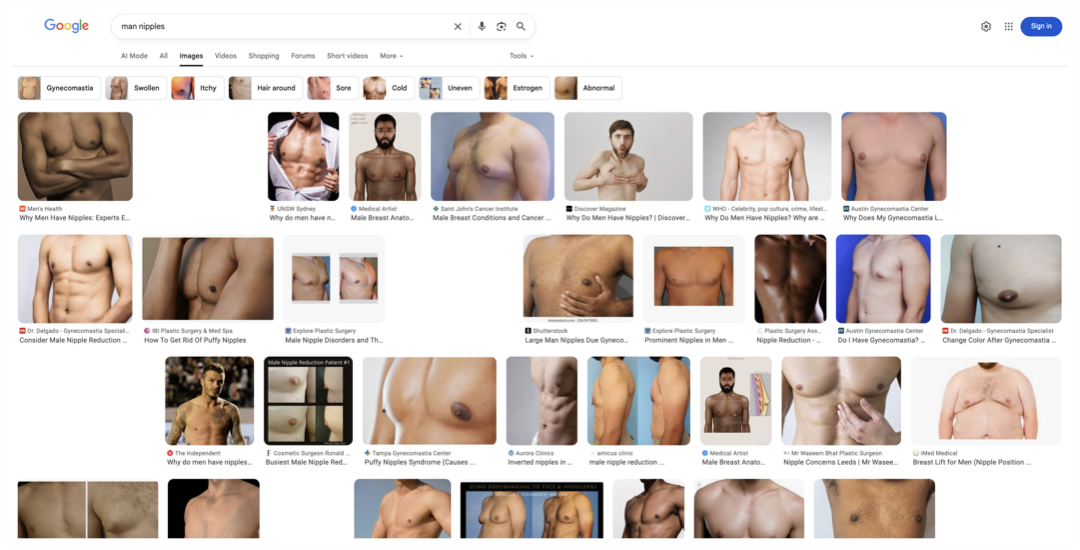Filter by the Estrogen chip
The height and width of the screenshot is (550, 1080).
pyautogui.click(x=517, y=88)
